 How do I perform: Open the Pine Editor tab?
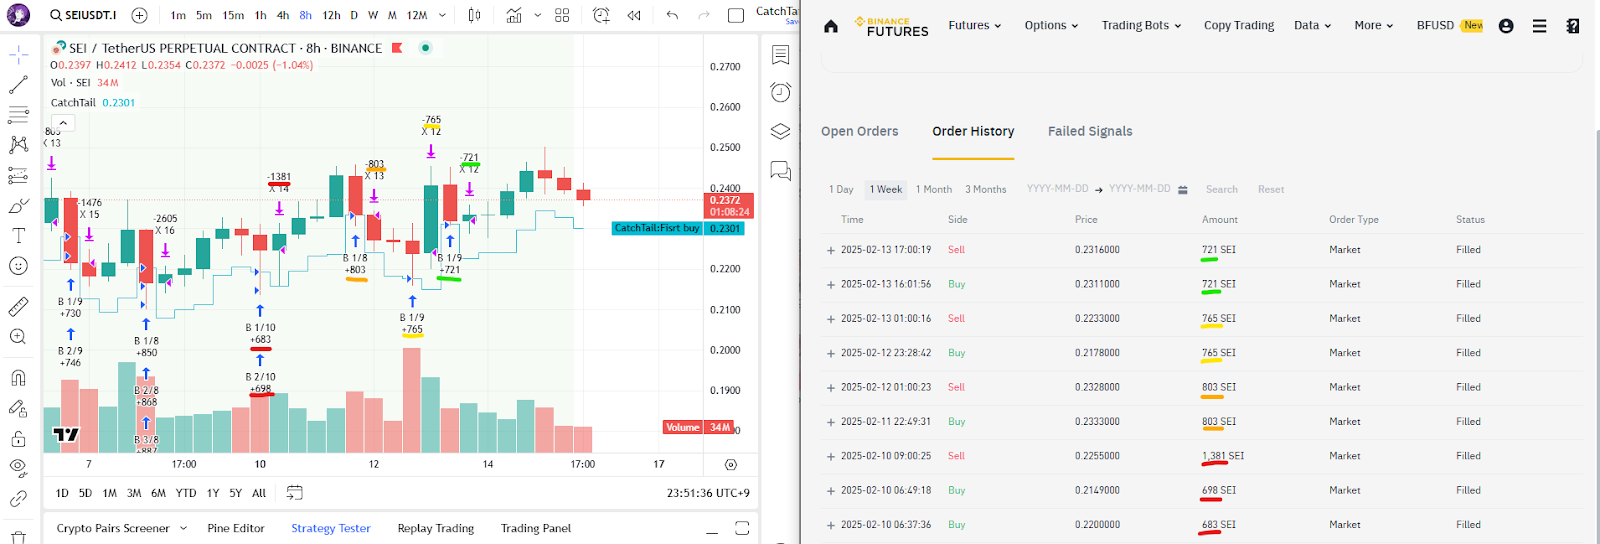point(236,528)
